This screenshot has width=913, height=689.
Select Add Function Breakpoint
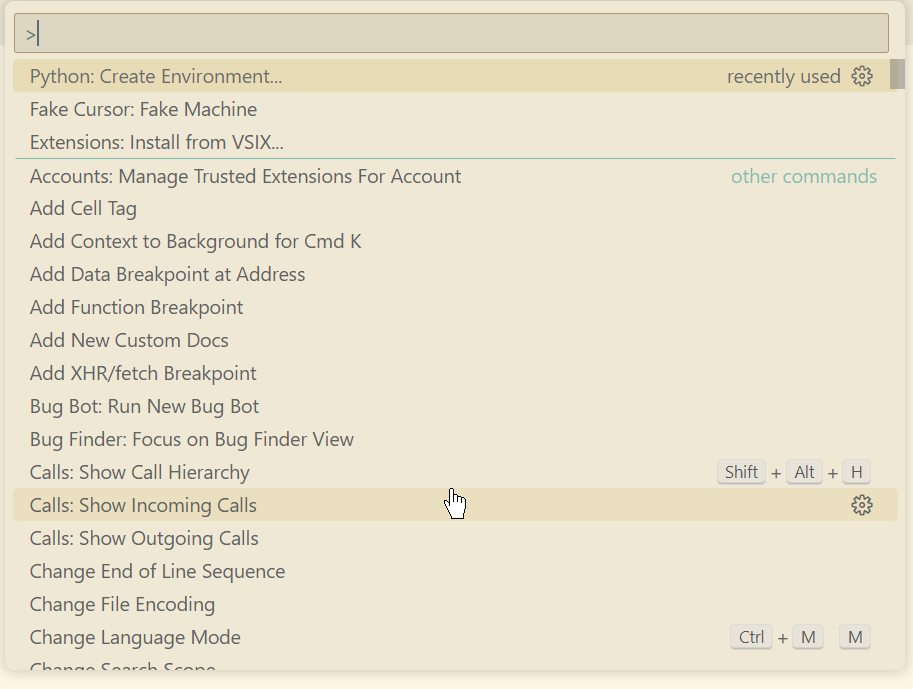(136, 308)
